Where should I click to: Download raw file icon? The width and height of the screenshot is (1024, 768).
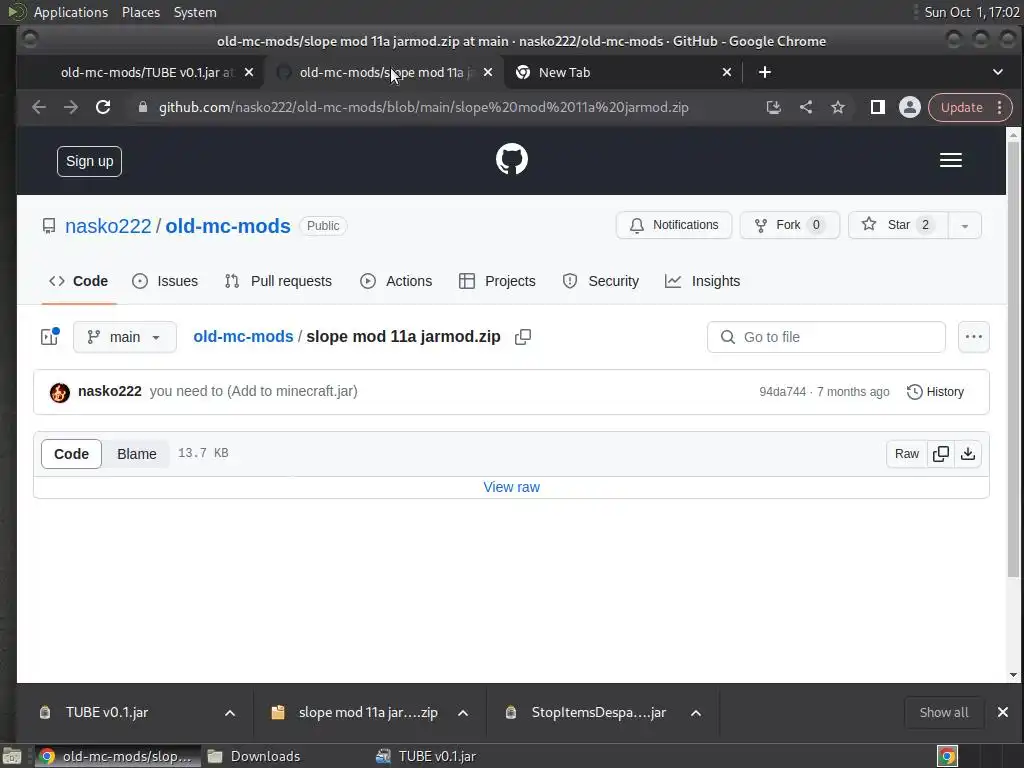(968, 454)
